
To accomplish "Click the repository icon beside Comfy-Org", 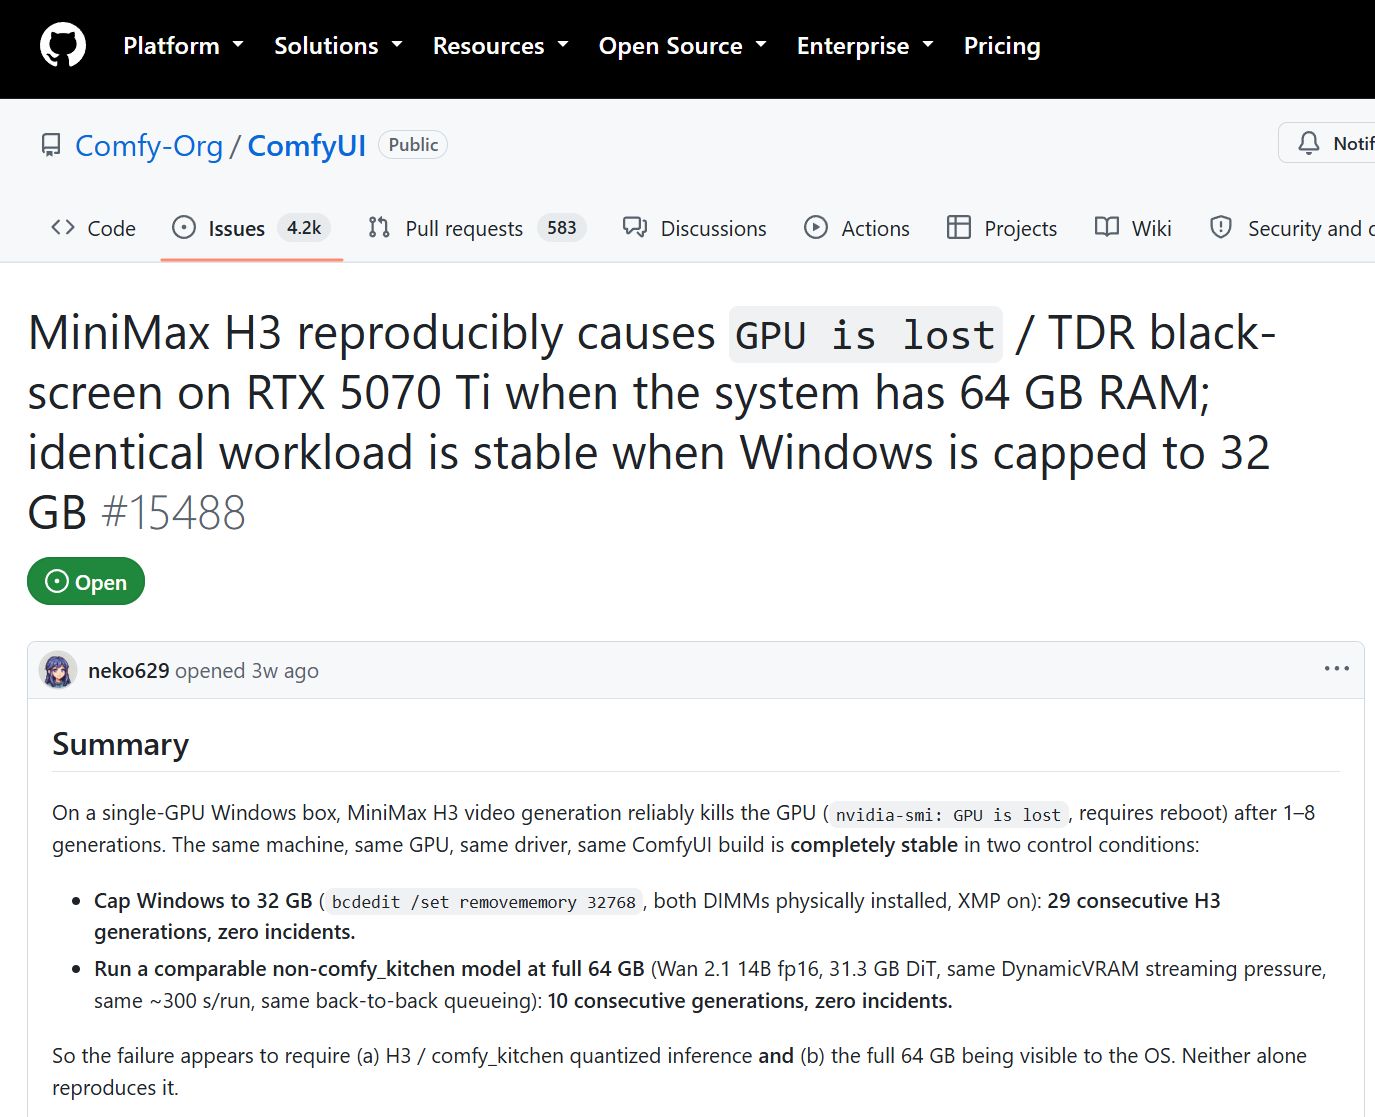I will click(x=50, y=146).
